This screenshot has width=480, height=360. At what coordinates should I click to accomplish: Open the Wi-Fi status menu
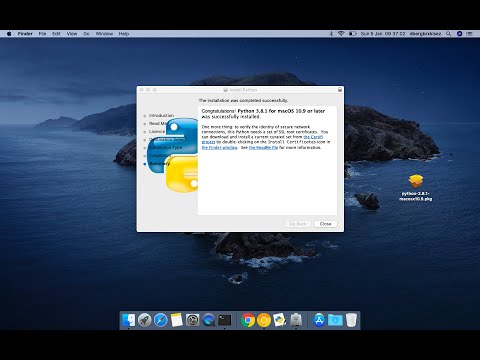[x=341, y=34]
